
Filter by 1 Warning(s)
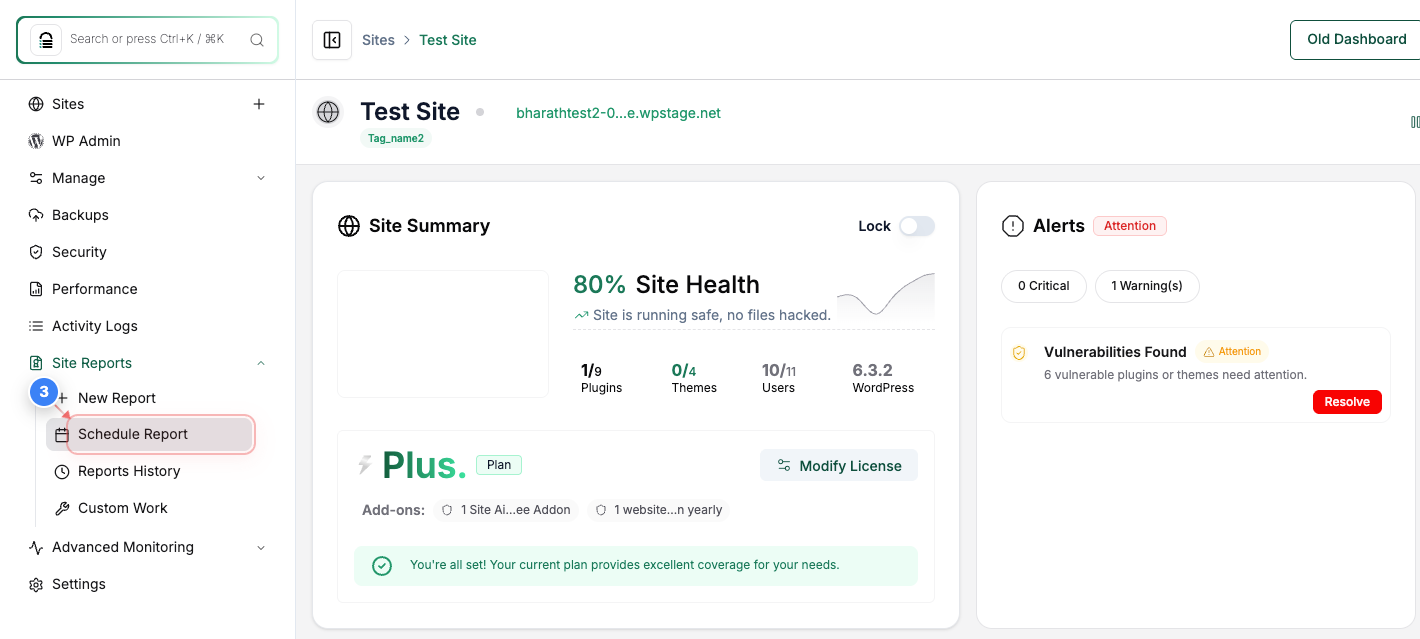pyautogui.click(x=1147, y=286)
